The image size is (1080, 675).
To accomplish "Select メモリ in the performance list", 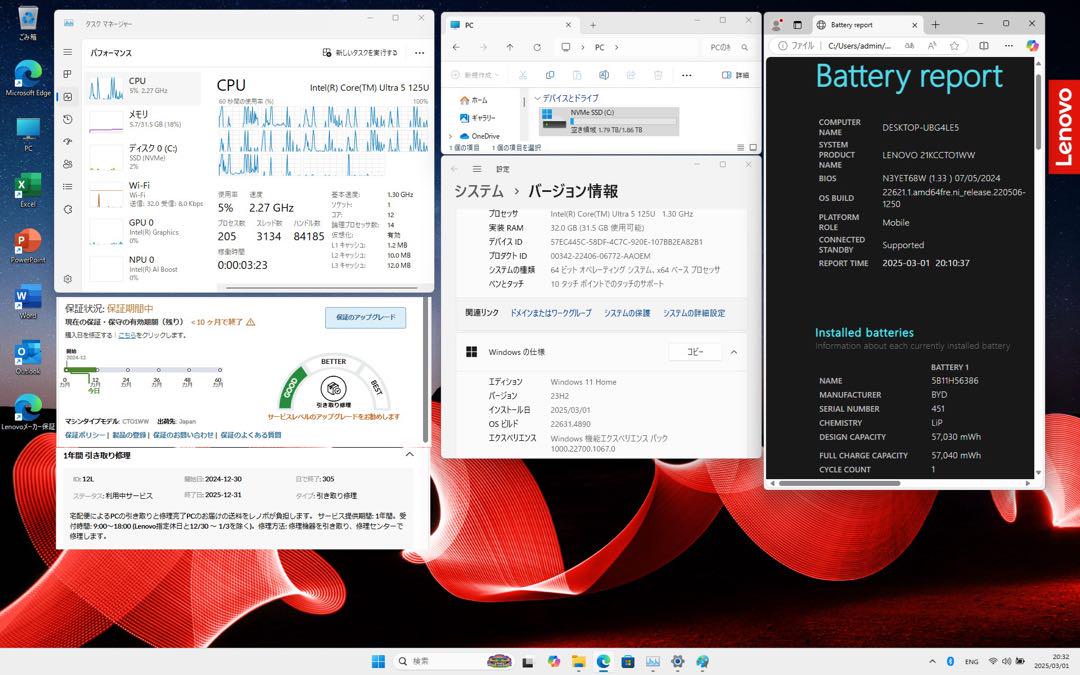I will [x=143, y=120].
